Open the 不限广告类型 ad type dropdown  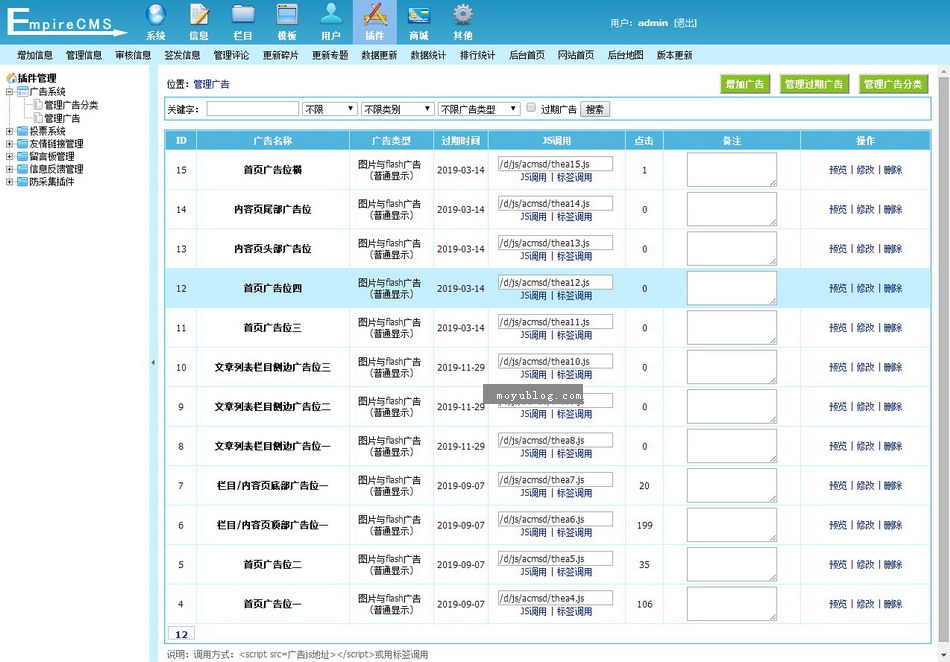click(x=479, y=109)
